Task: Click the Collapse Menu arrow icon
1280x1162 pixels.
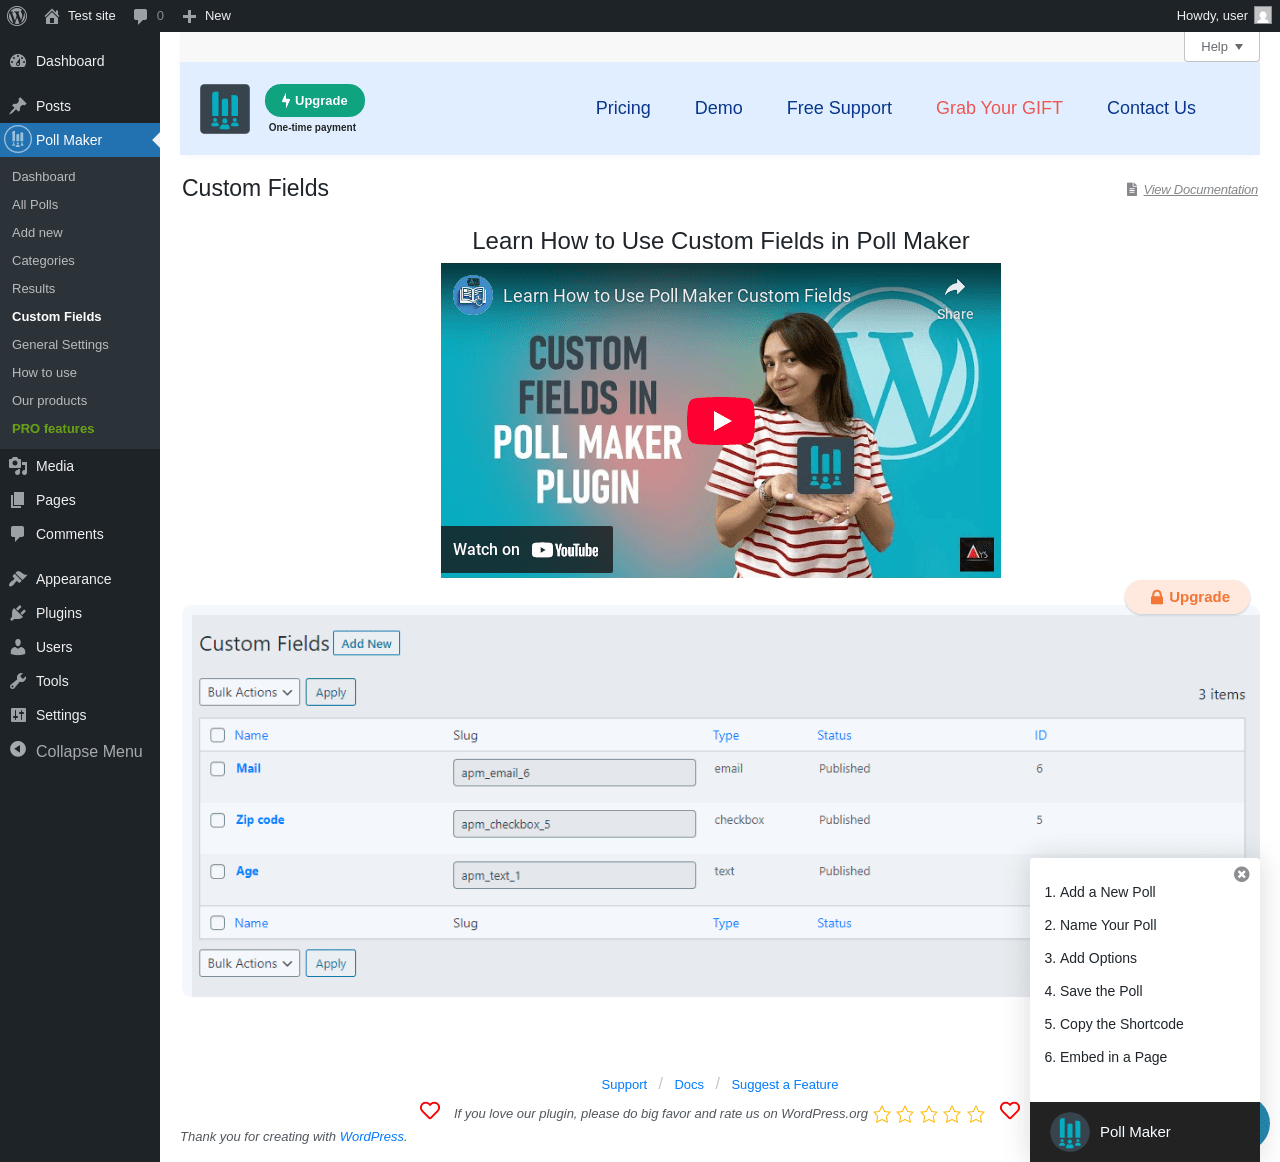Action: coord(18,749)
